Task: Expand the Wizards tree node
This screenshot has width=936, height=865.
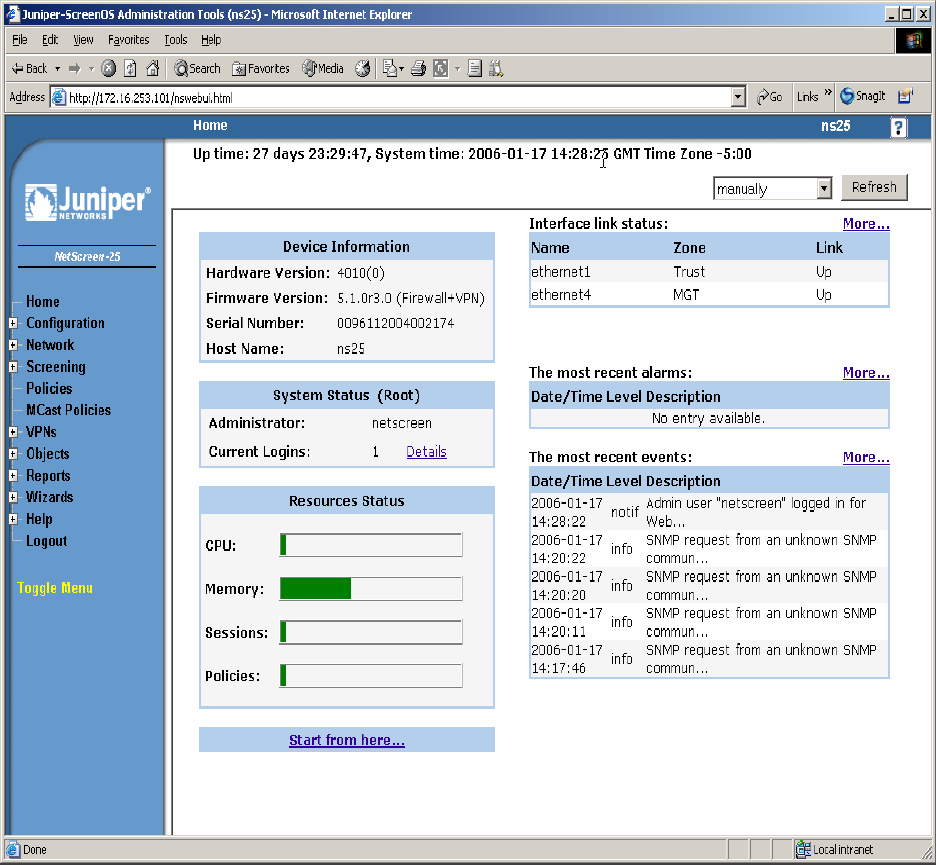Action: [13, 497]
